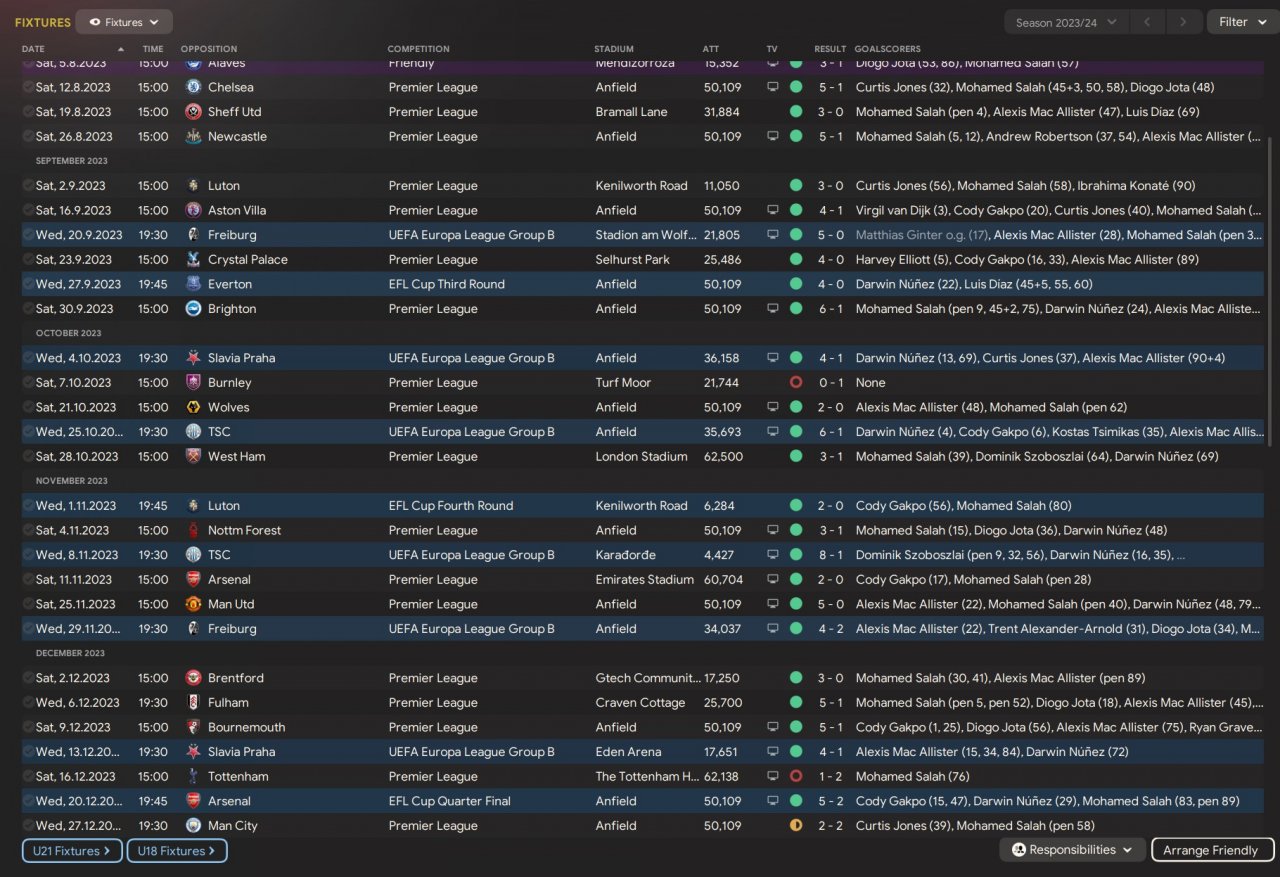This screenshot has height=877, width=1280.
Task: Click the Man Utd club badge
Action: (193, 604)
